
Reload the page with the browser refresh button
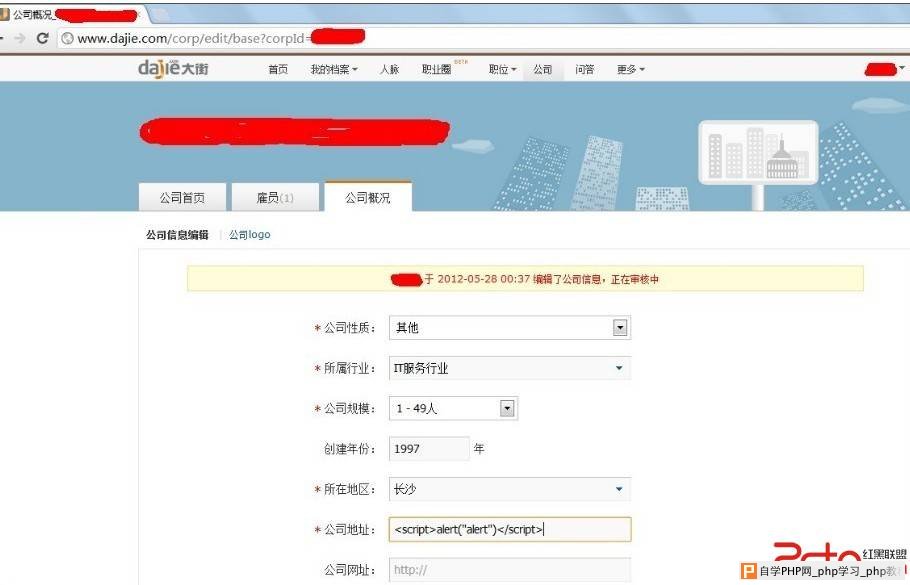click(42, 38)
